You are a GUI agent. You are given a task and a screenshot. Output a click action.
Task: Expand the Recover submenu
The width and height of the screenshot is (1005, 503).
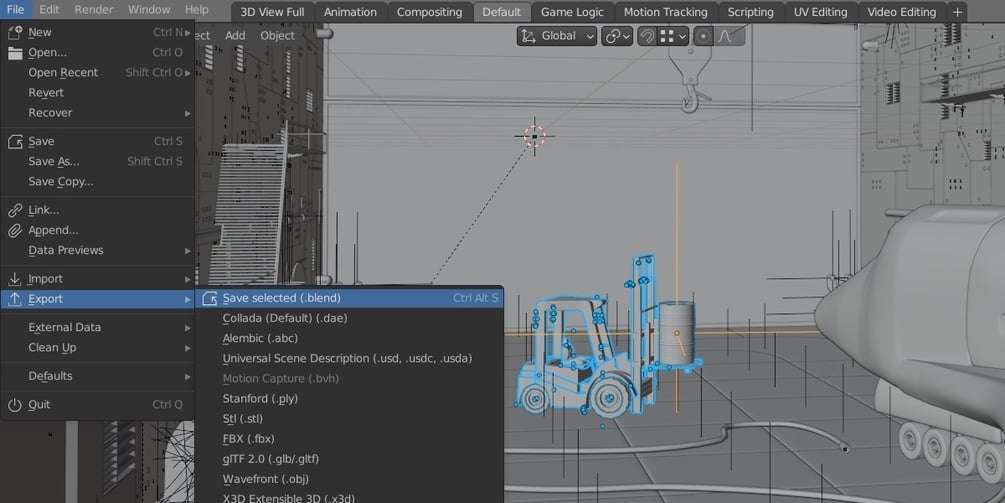pos(97,113)
